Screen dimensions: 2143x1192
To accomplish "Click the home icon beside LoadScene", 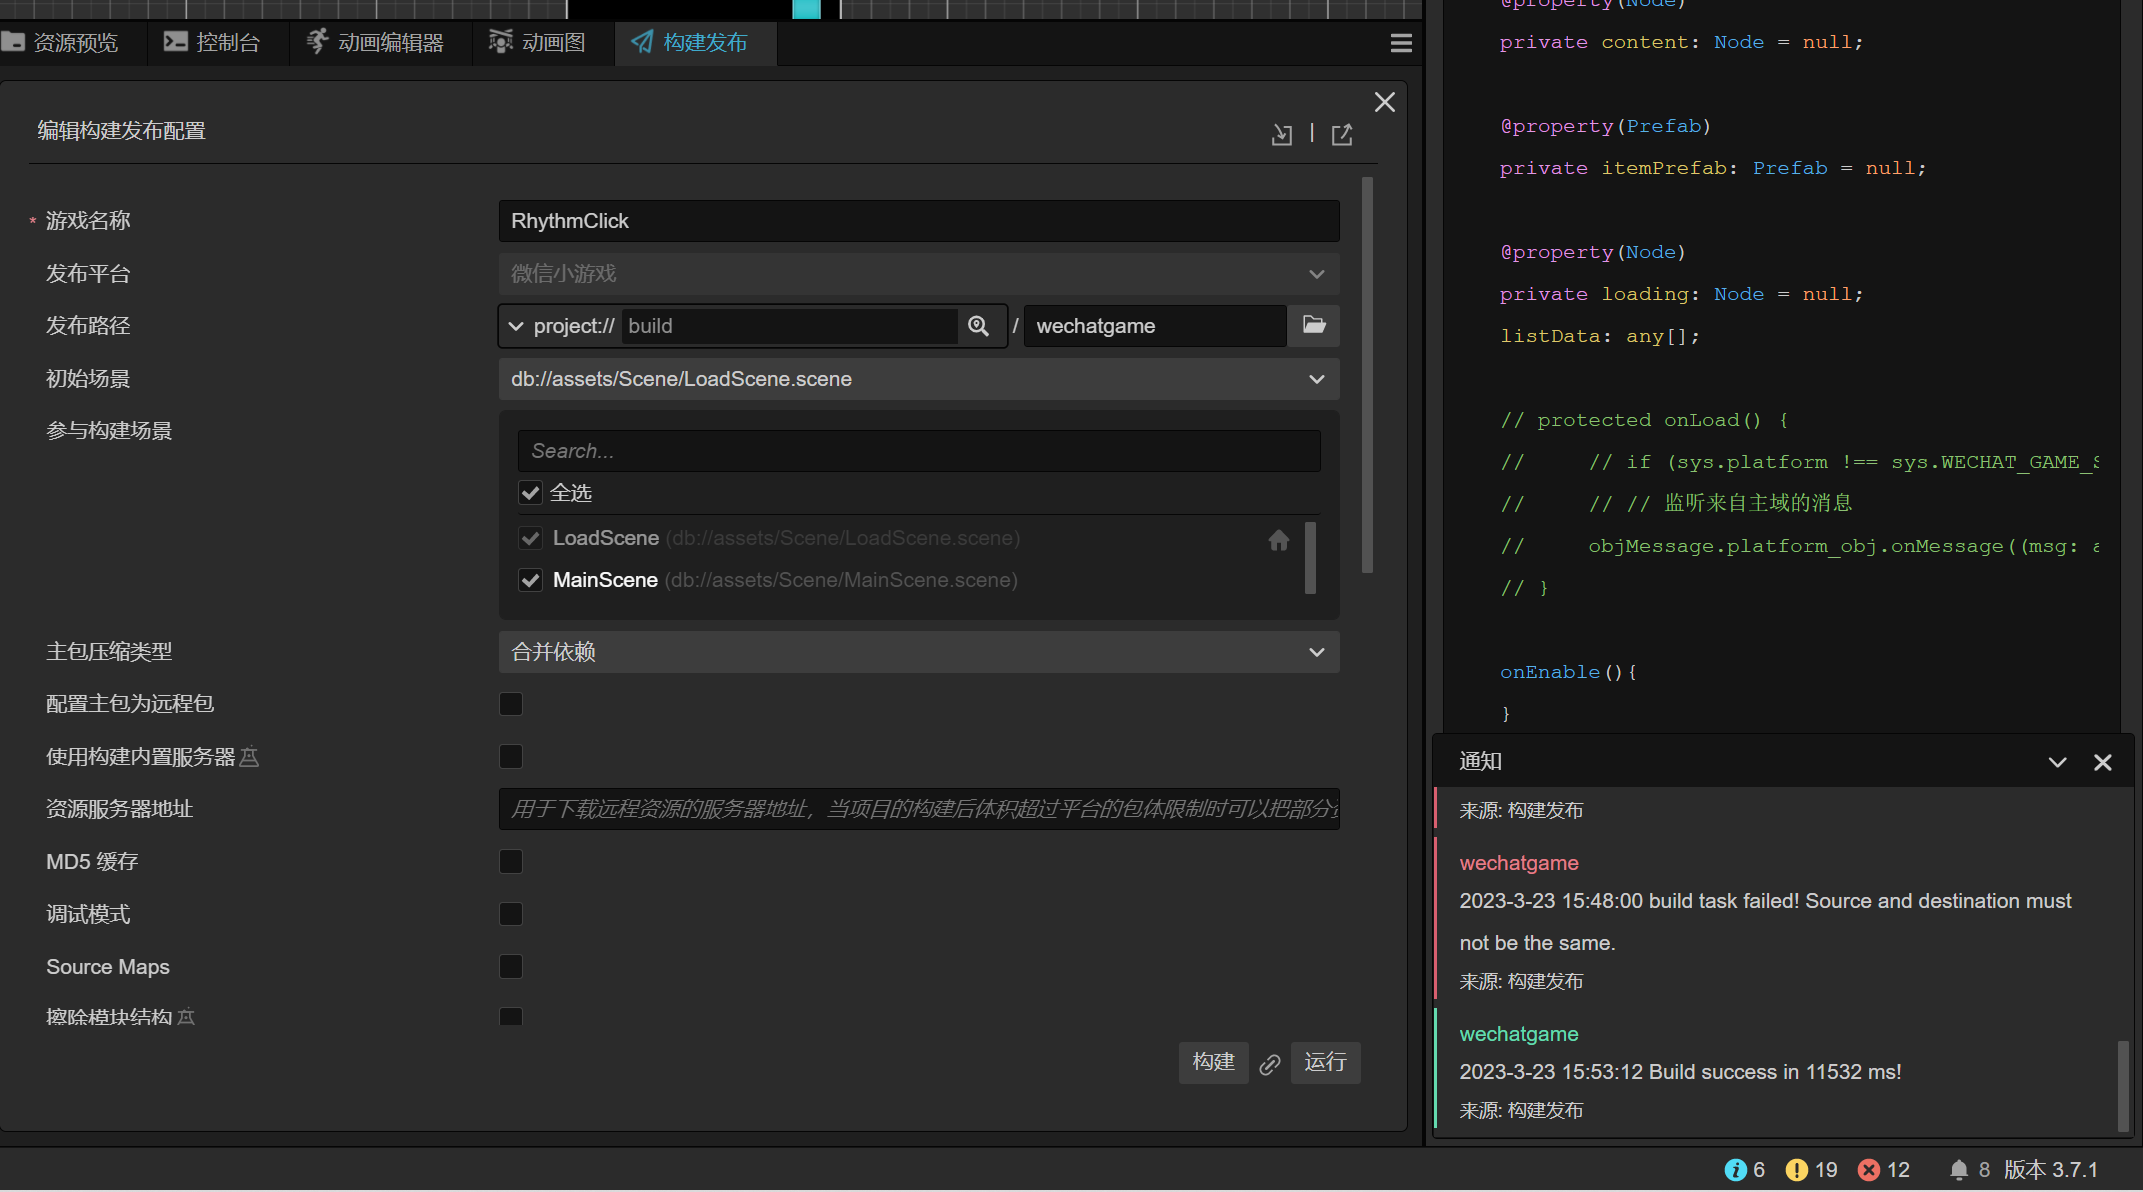I will 1278,540.
